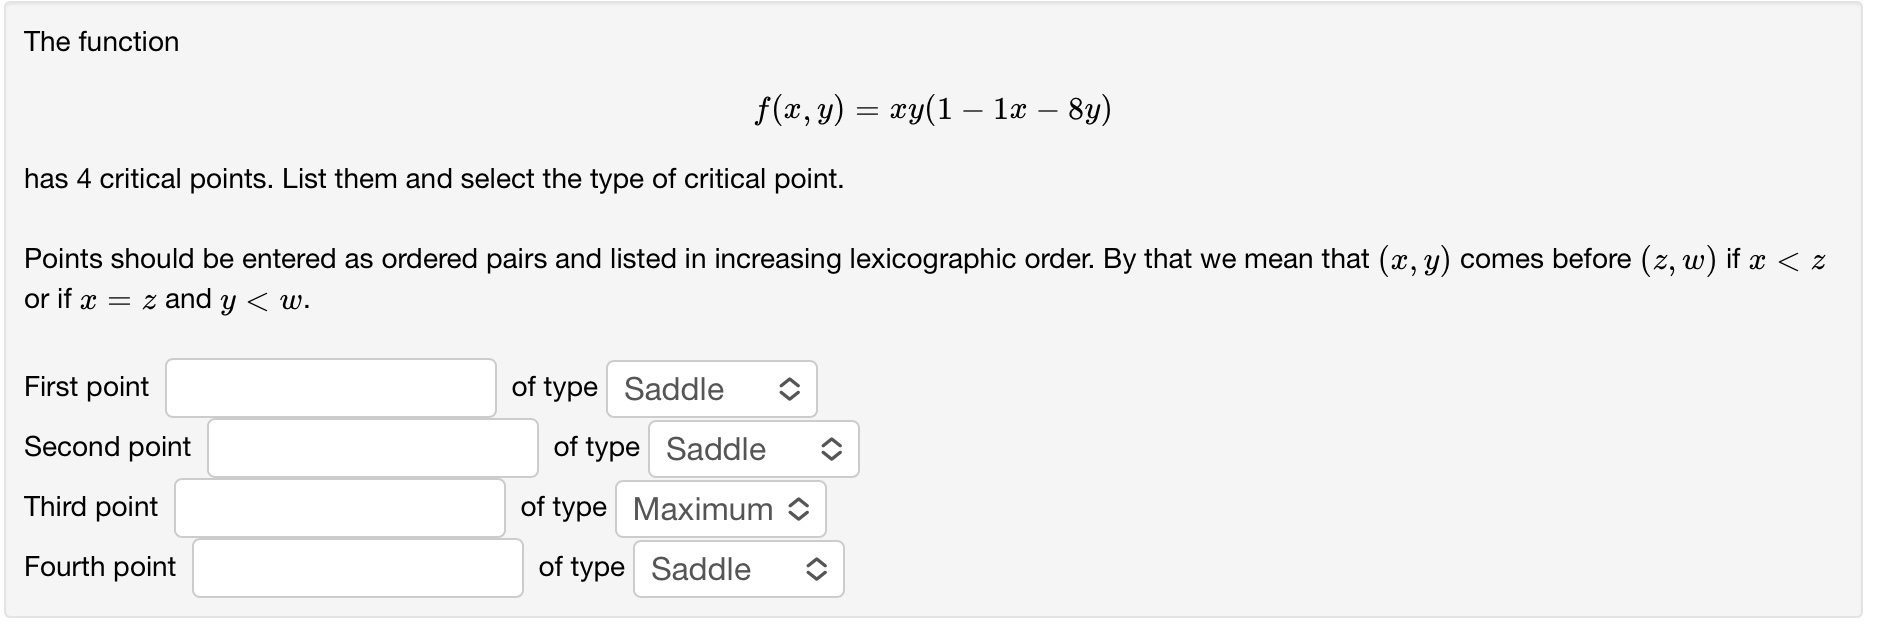Viewport: 1882px width, 644px height.
Task: Open the Second point Saddle dropdown
Action: pyautogui.click(x=754, y=449)
